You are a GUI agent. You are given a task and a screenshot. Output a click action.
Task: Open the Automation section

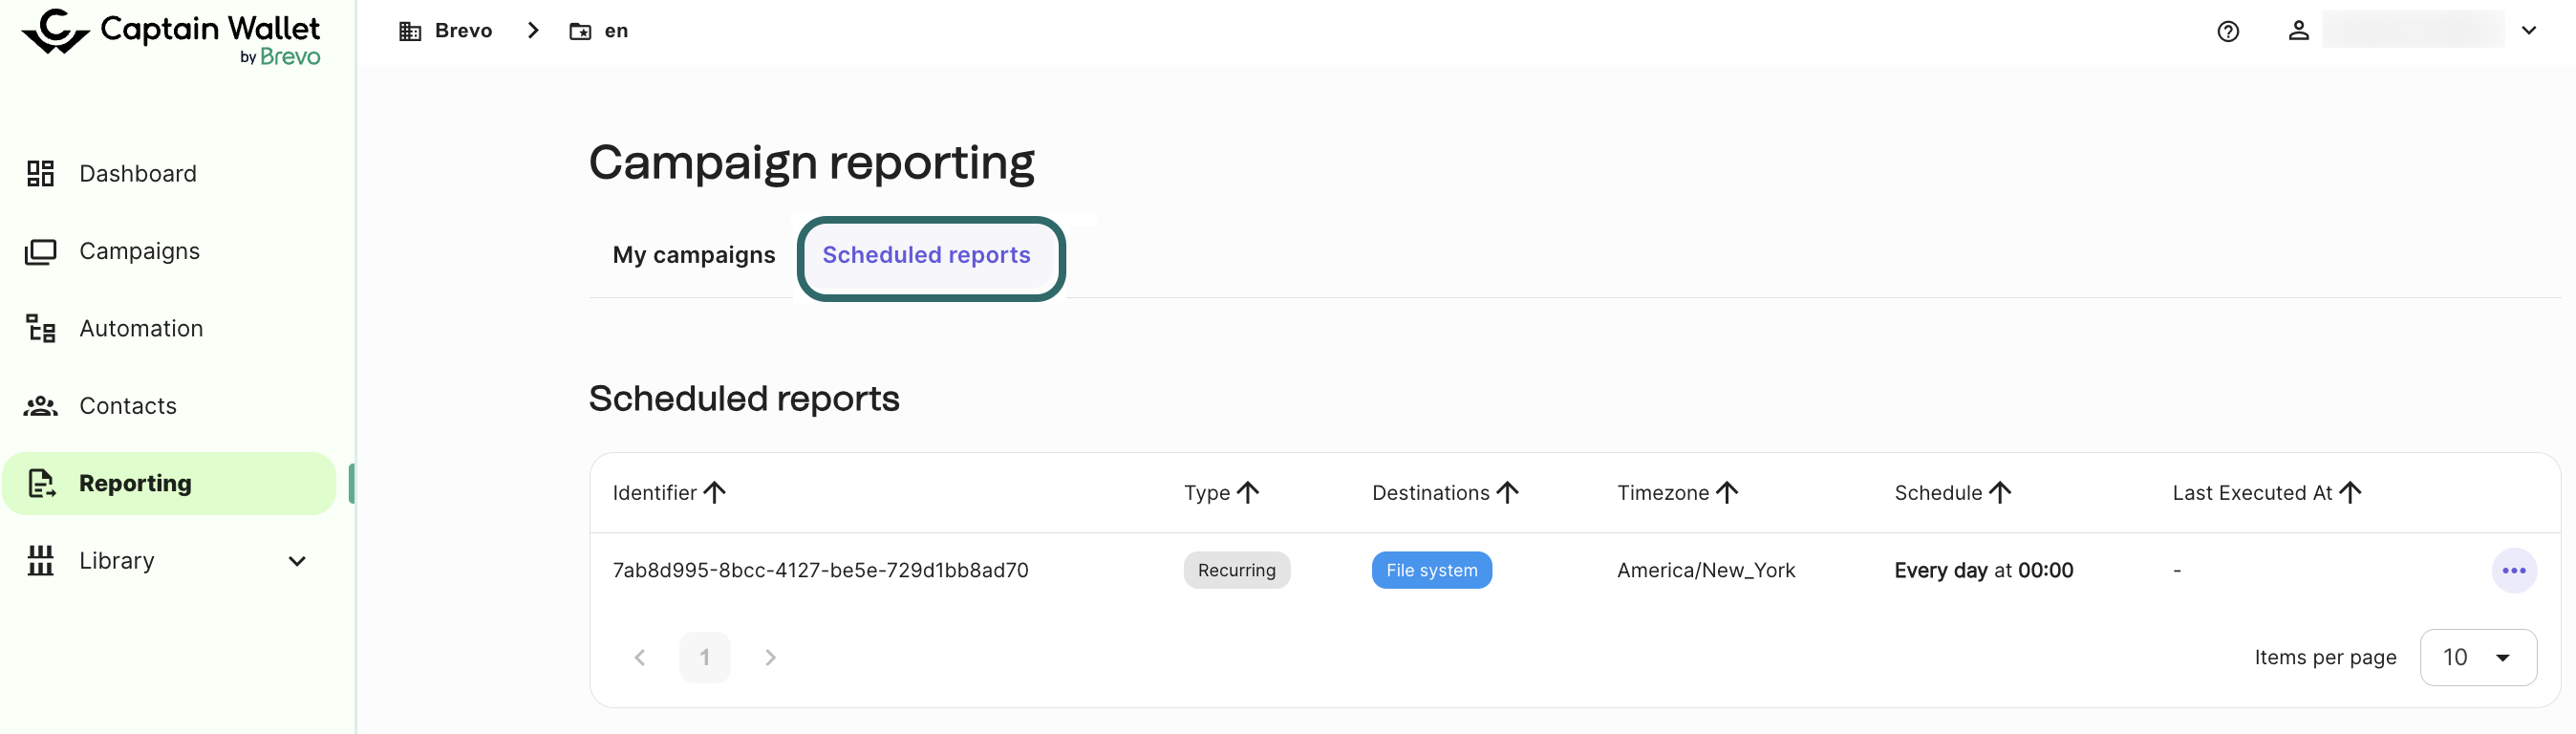[x=141, y=329]
